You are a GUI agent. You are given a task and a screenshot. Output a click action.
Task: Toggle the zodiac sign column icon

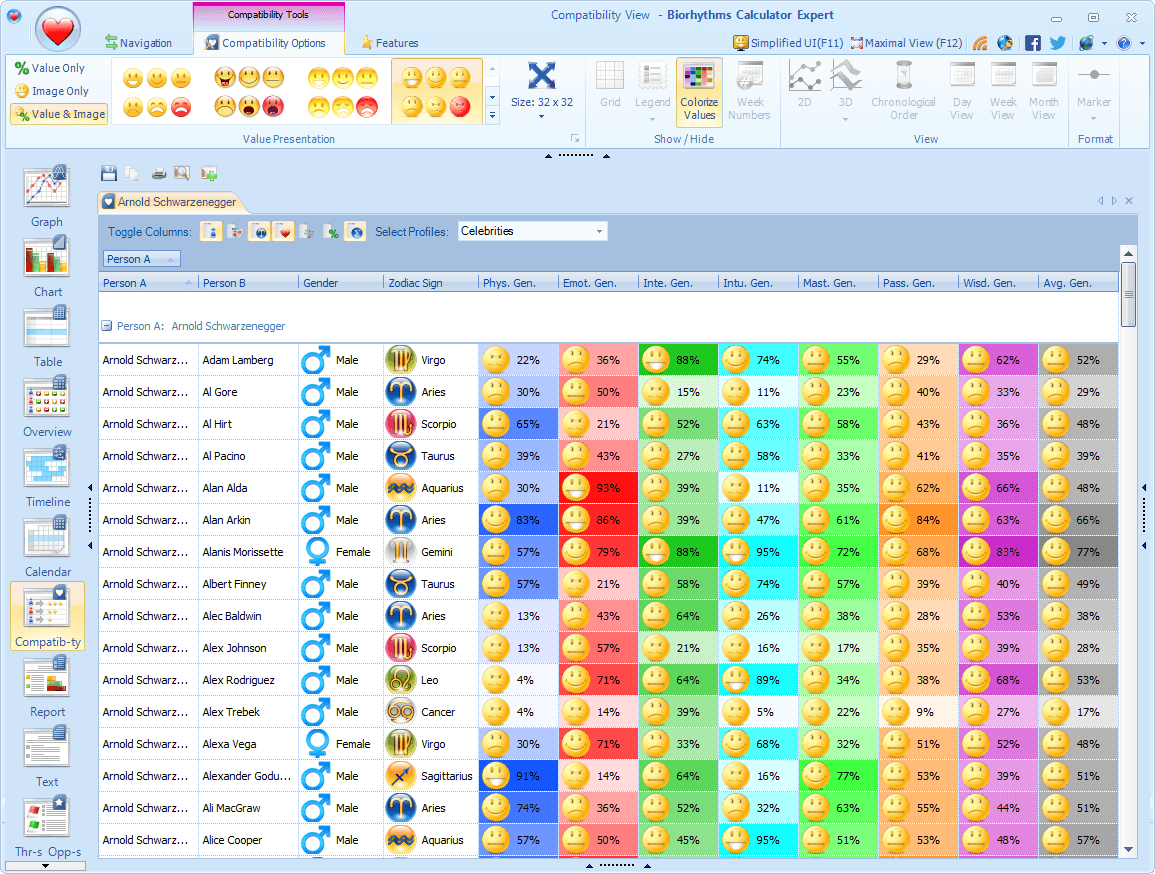[259, 232]
